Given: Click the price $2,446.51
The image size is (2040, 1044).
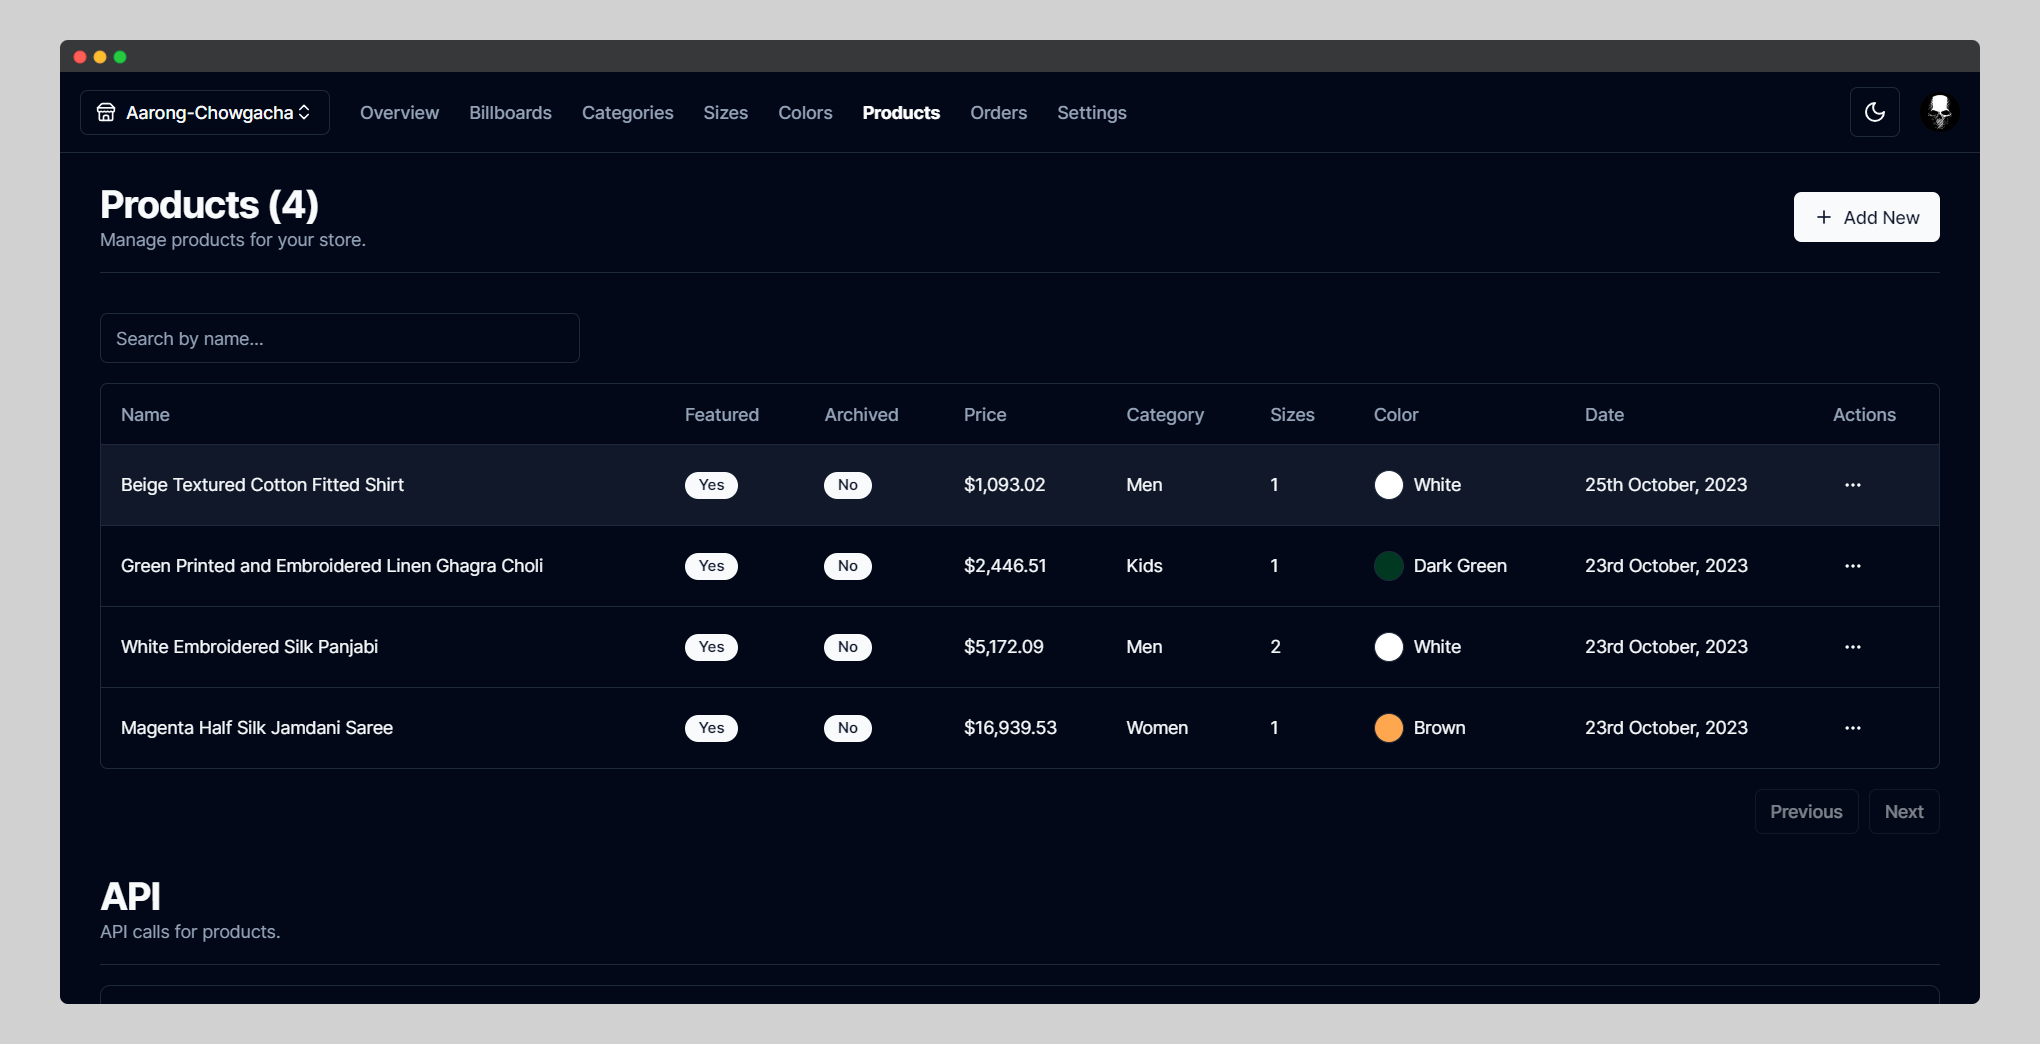Looking at the screenshot, I should tap(1005, 566).
